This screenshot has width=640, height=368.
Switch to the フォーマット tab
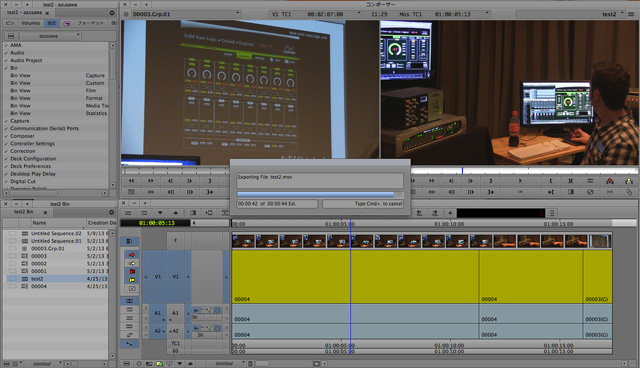click(91, 23)
